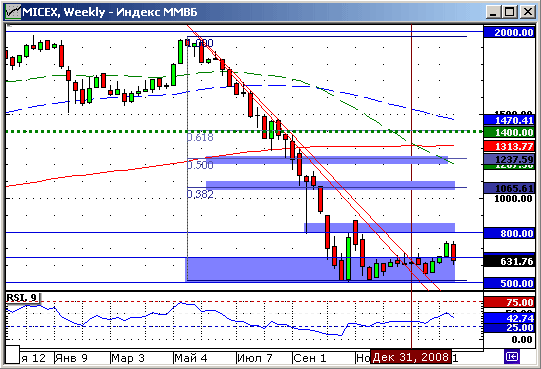541x369 pixels.
Task: Click the small empty box at bottom-left corner
Action: pyautogui.click(x=12, y=355)
